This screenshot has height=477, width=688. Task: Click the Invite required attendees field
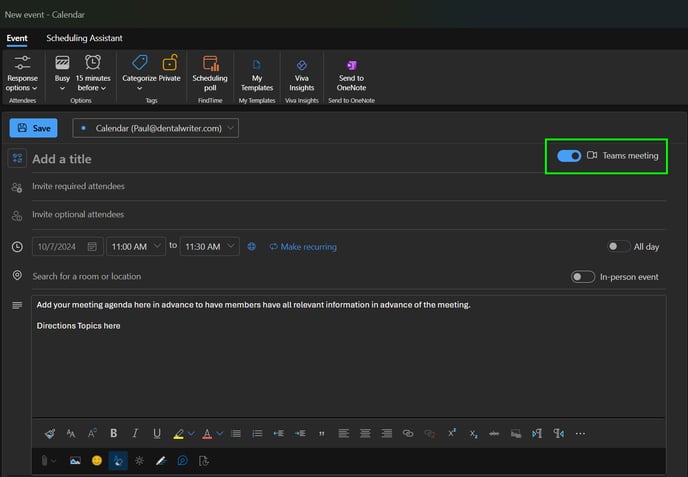349,186
